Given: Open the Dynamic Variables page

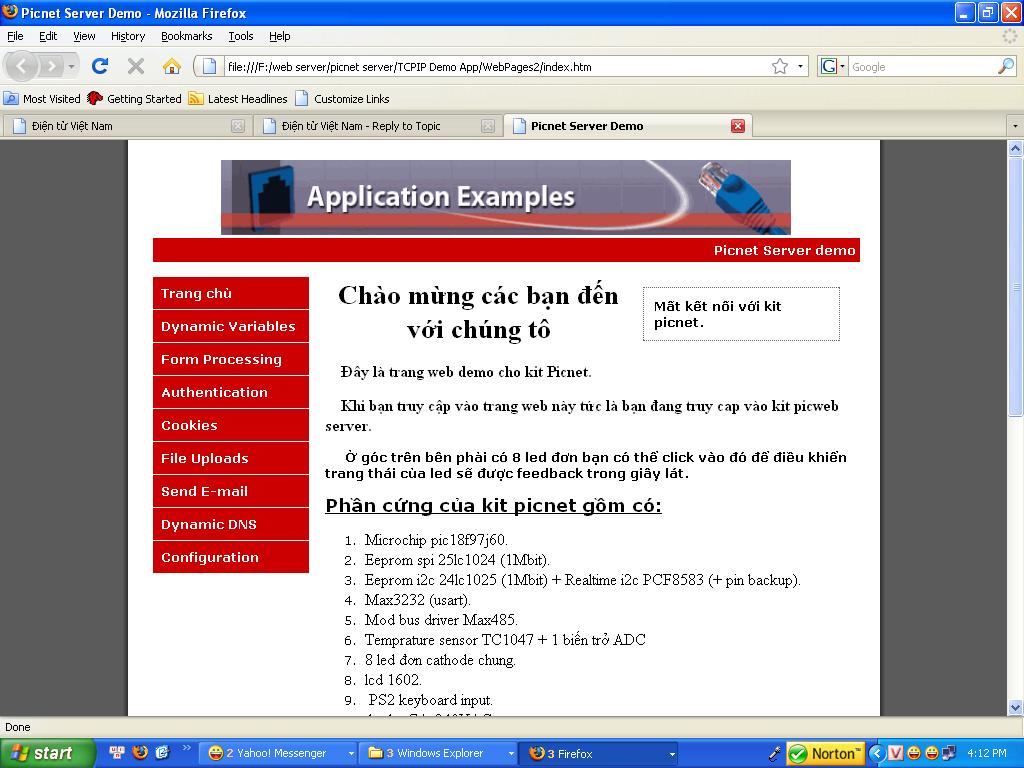Looking at the screenshot, I should point(231,327).
